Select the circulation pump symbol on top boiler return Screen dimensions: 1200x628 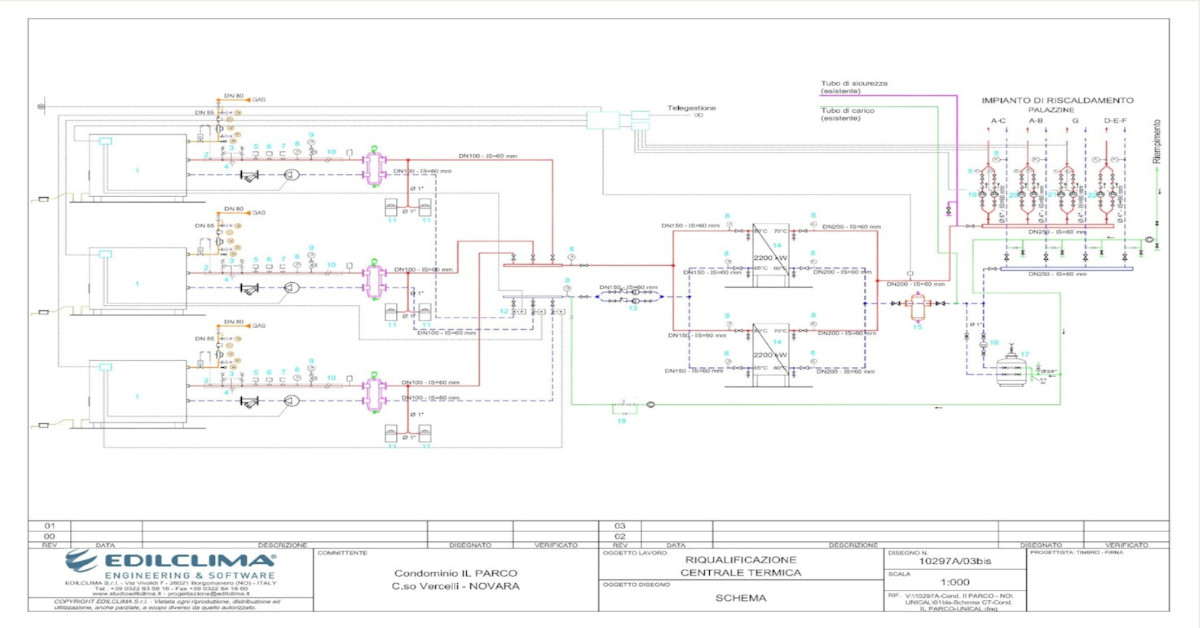click(x=292, y=174)
